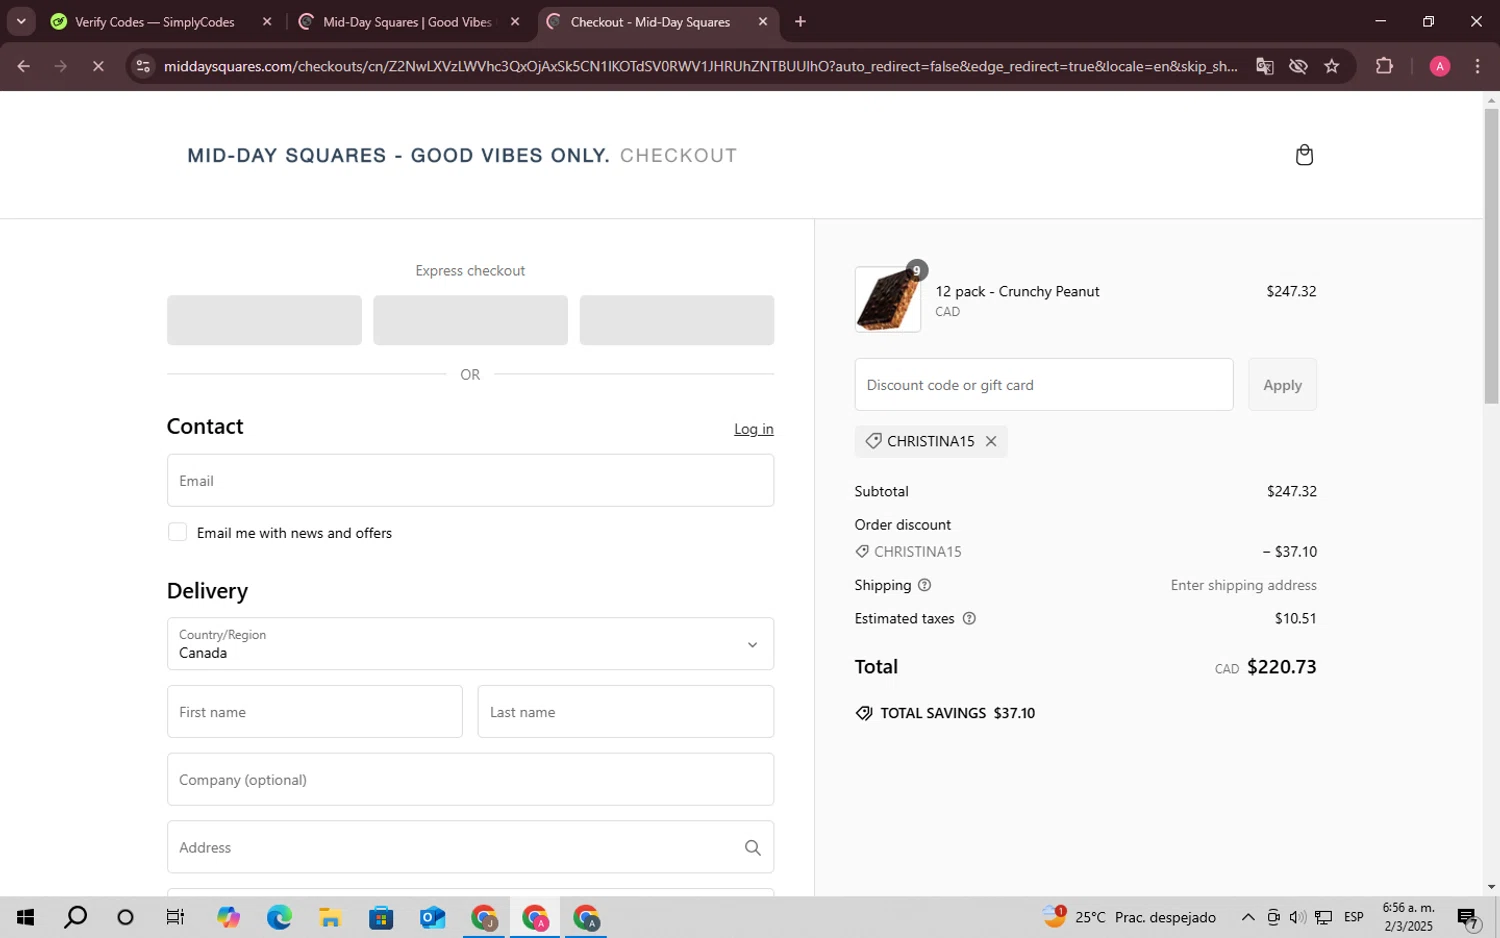Viewport: 1500px width, 938px height.
Task: Bookmark this page with star icon
Action: [1332, 66]
